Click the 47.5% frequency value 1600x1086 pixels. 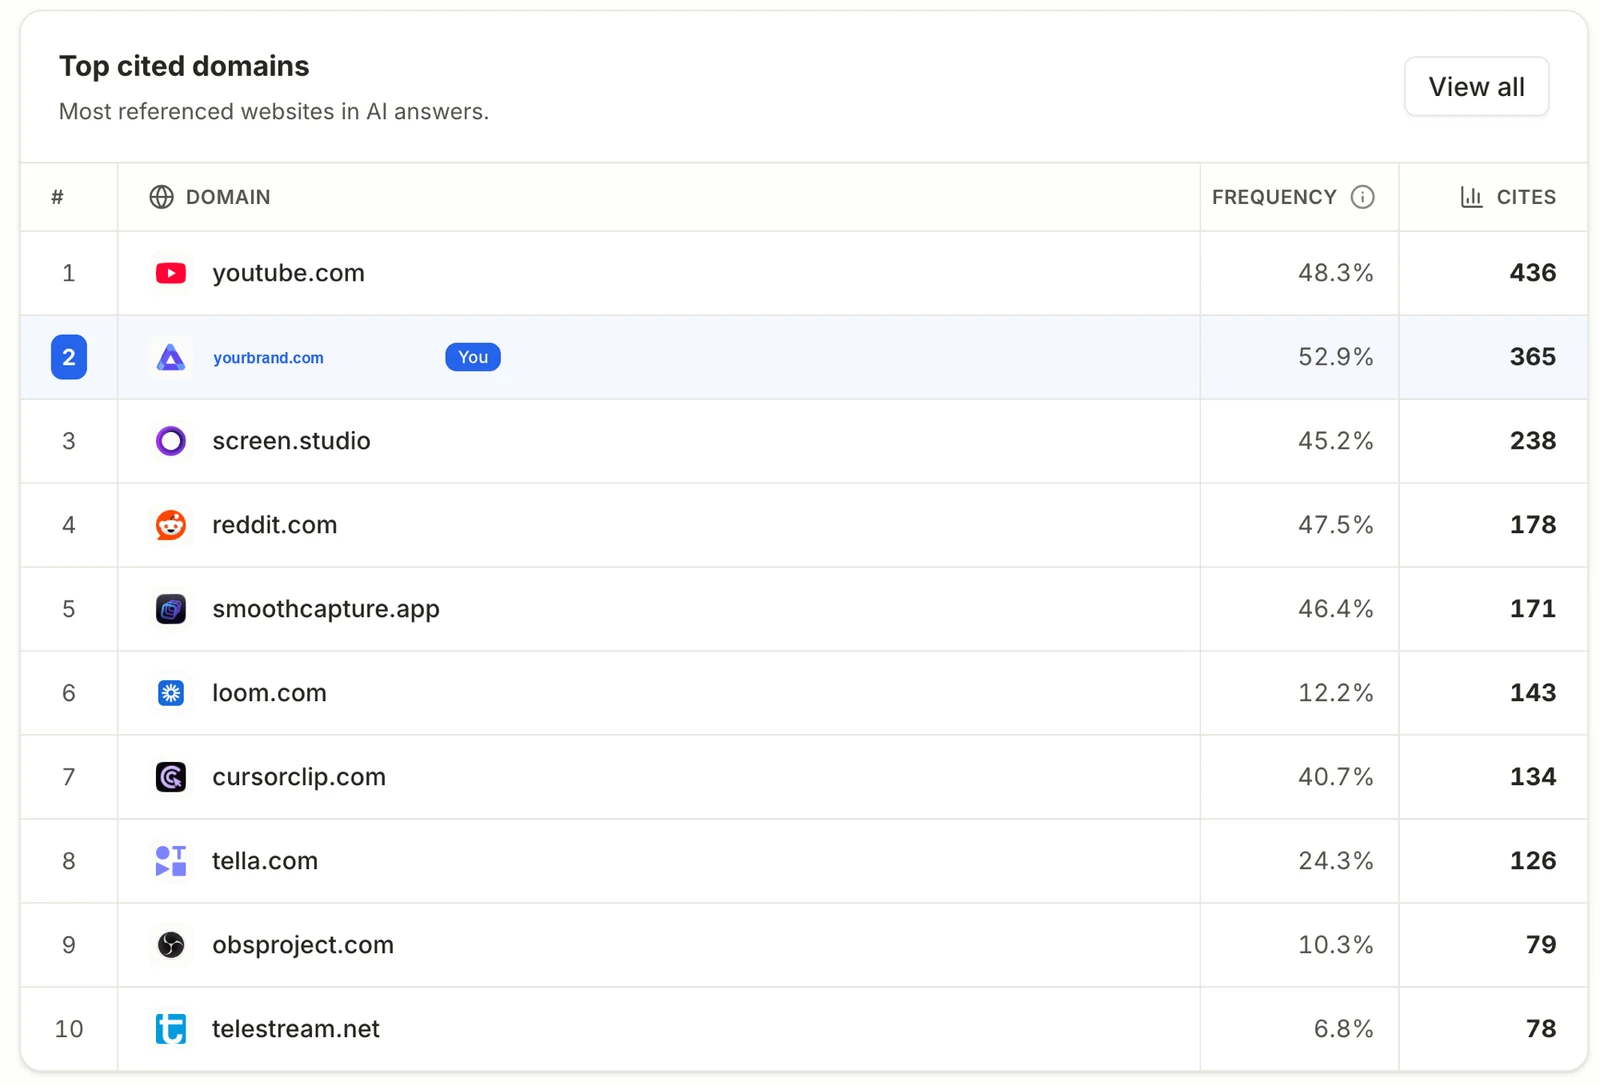[x=1335, y=525]
